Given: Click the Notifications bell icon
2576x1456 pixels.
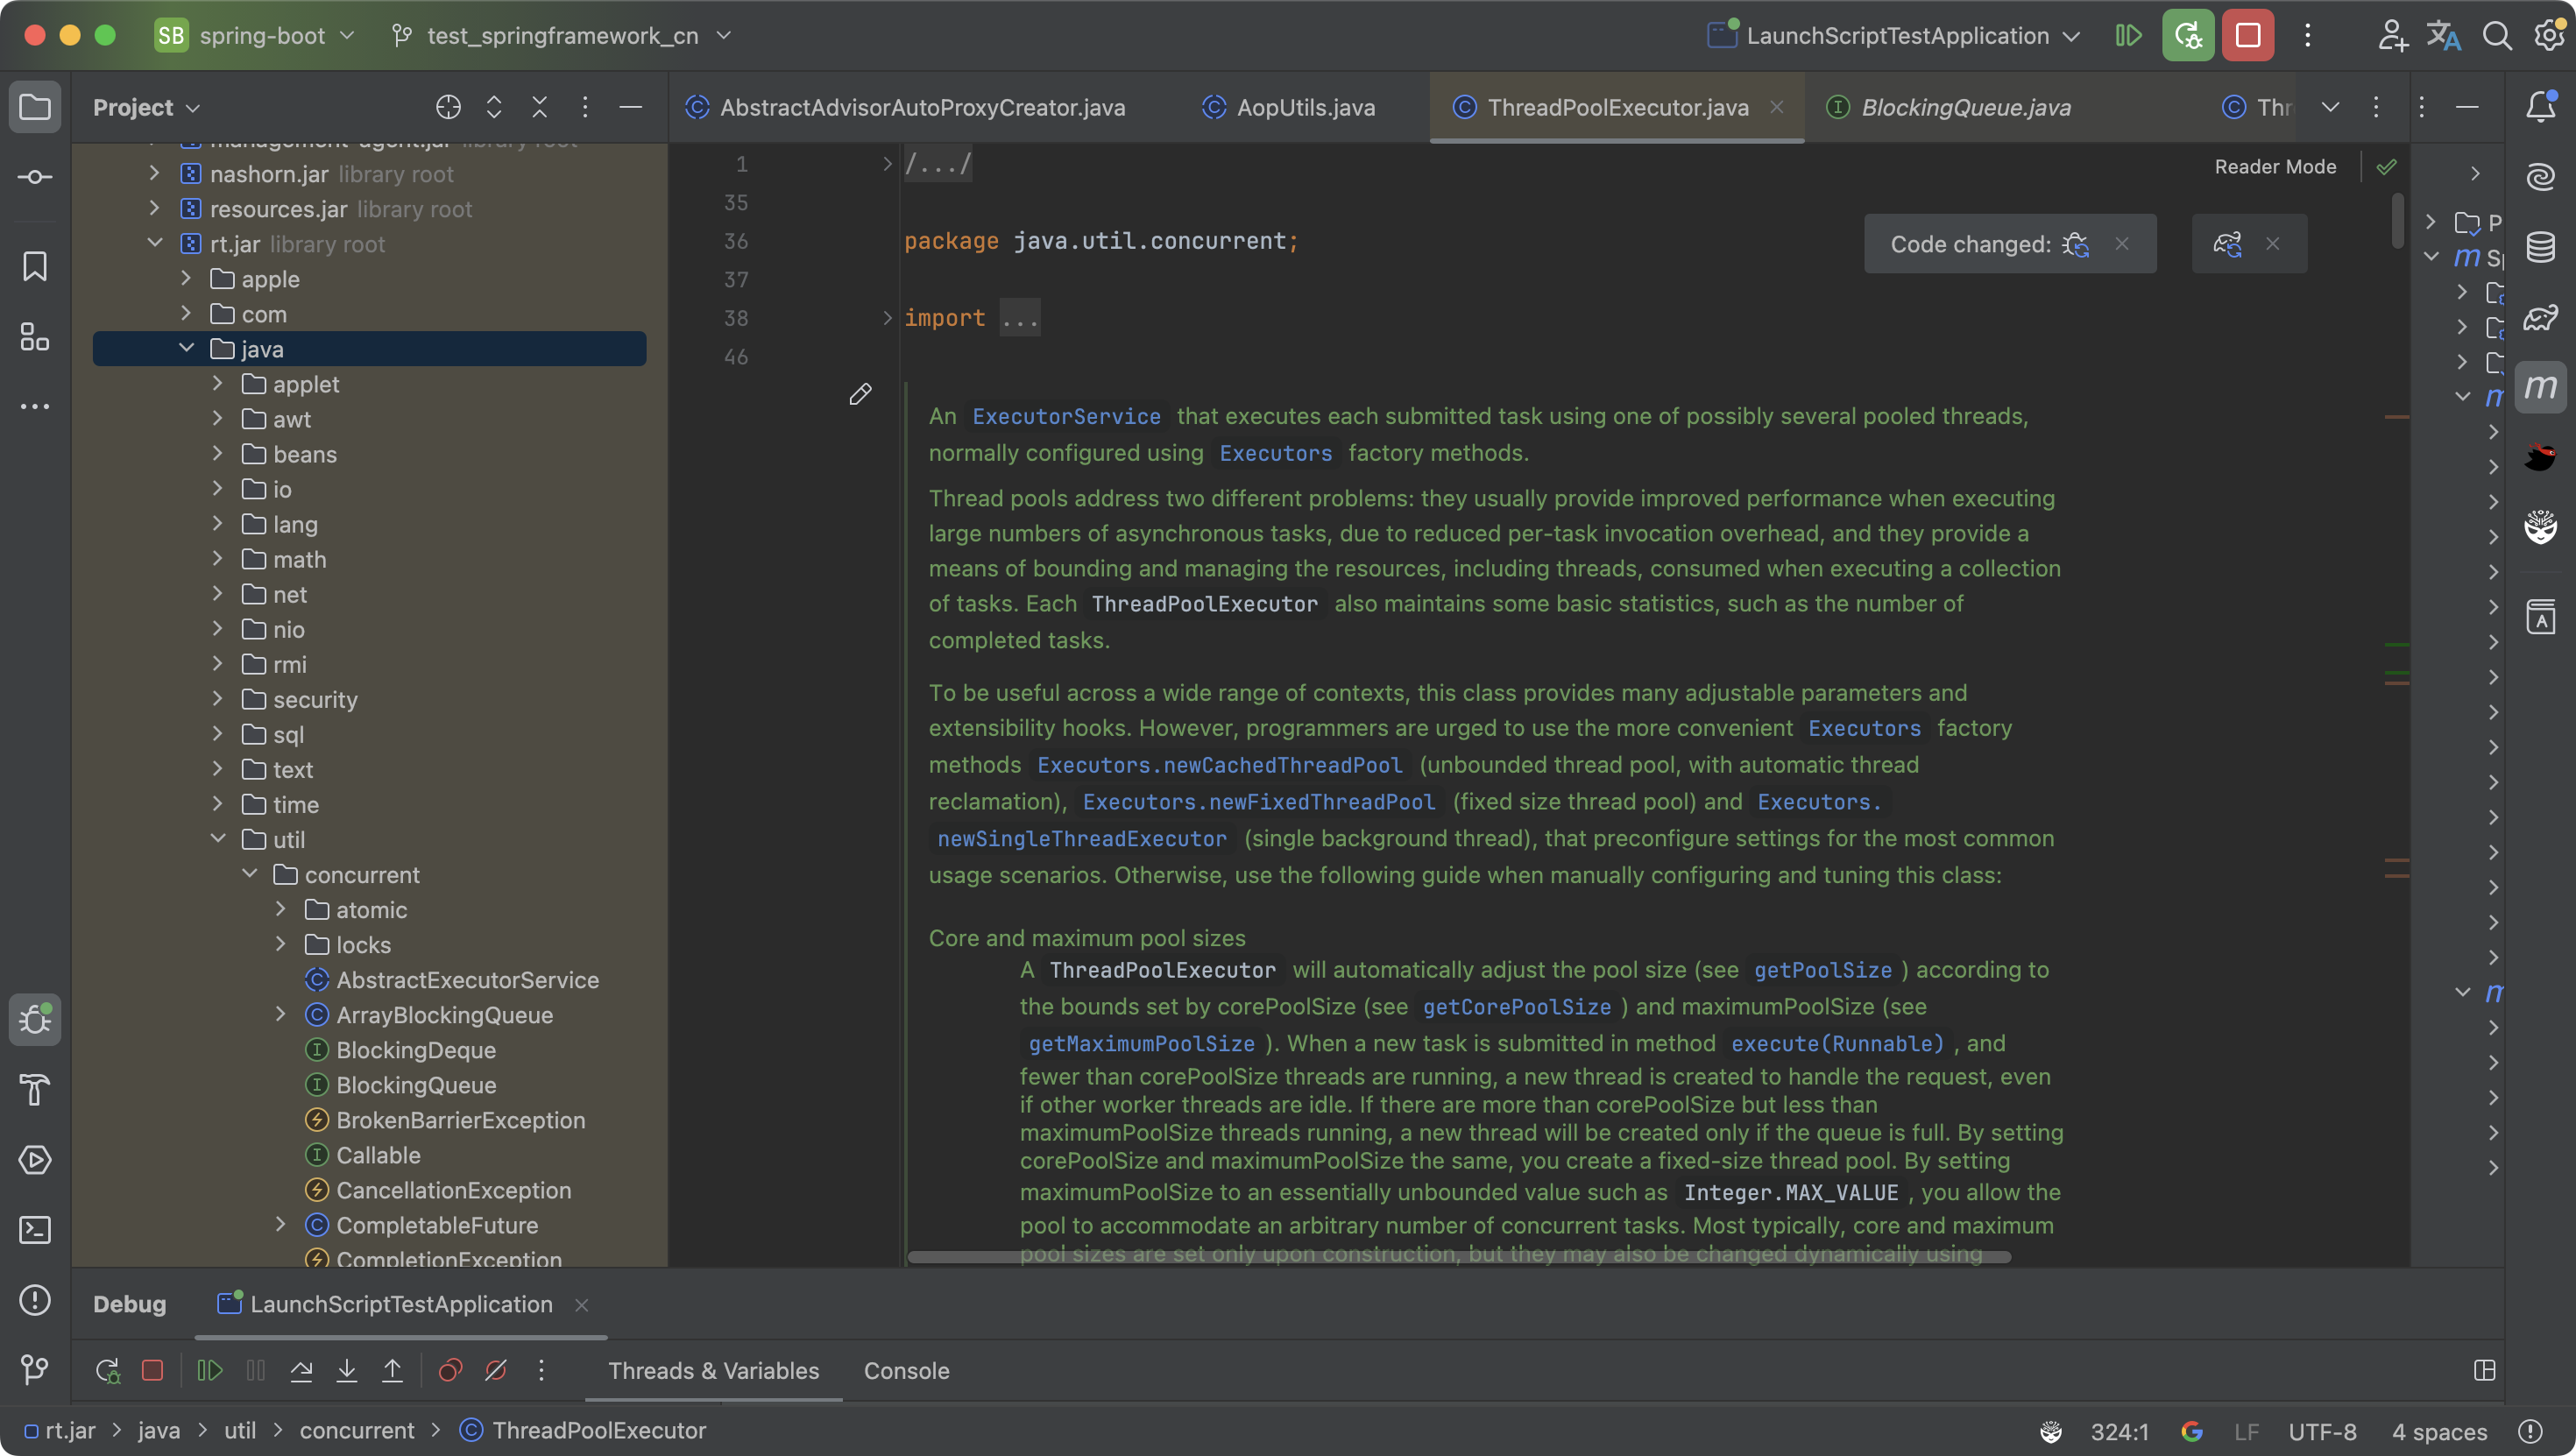Looking at the screenshot, I should (2540, 107).
